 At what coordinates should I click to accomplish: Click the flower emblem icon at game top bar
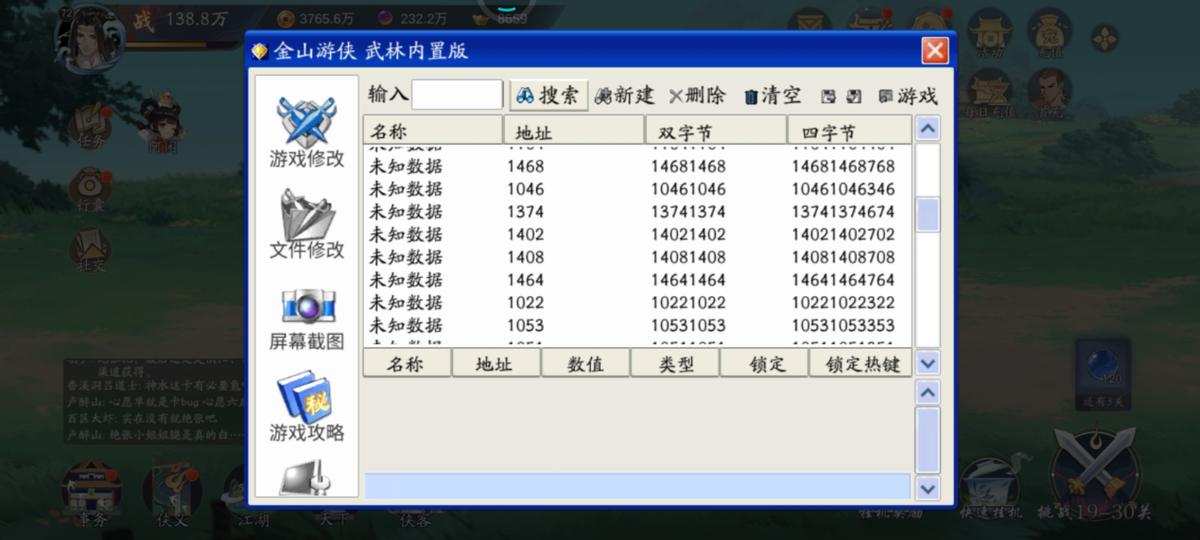[x=1104, y=39]
